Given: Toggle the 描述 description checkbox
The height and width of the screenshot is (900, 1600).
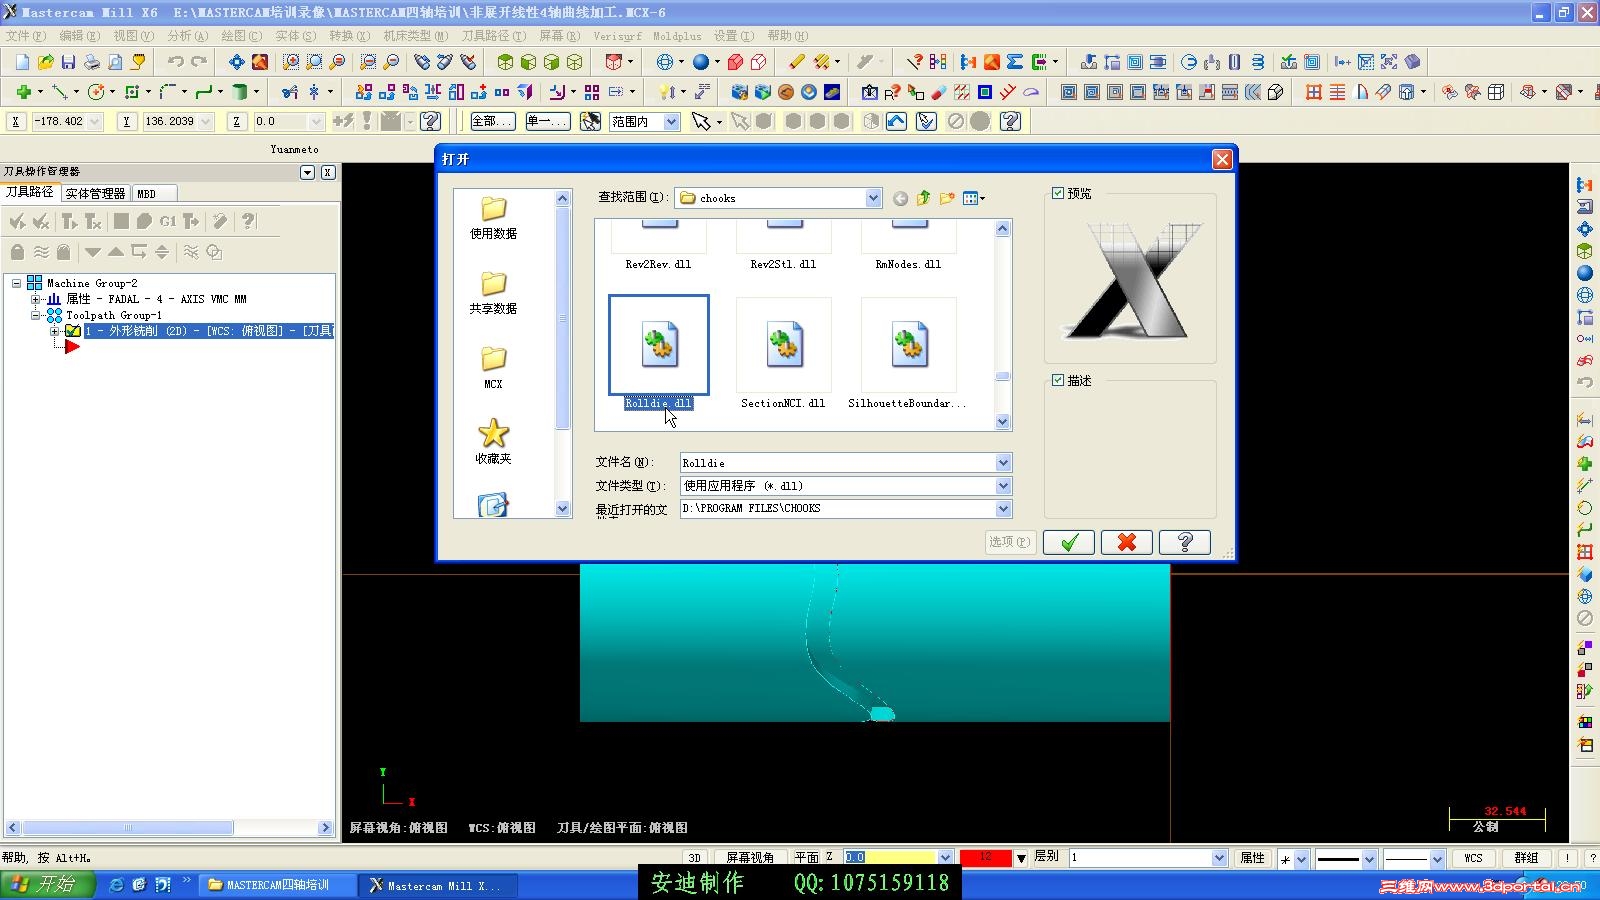Looking at the screenshot, I should pos(1058,380).
